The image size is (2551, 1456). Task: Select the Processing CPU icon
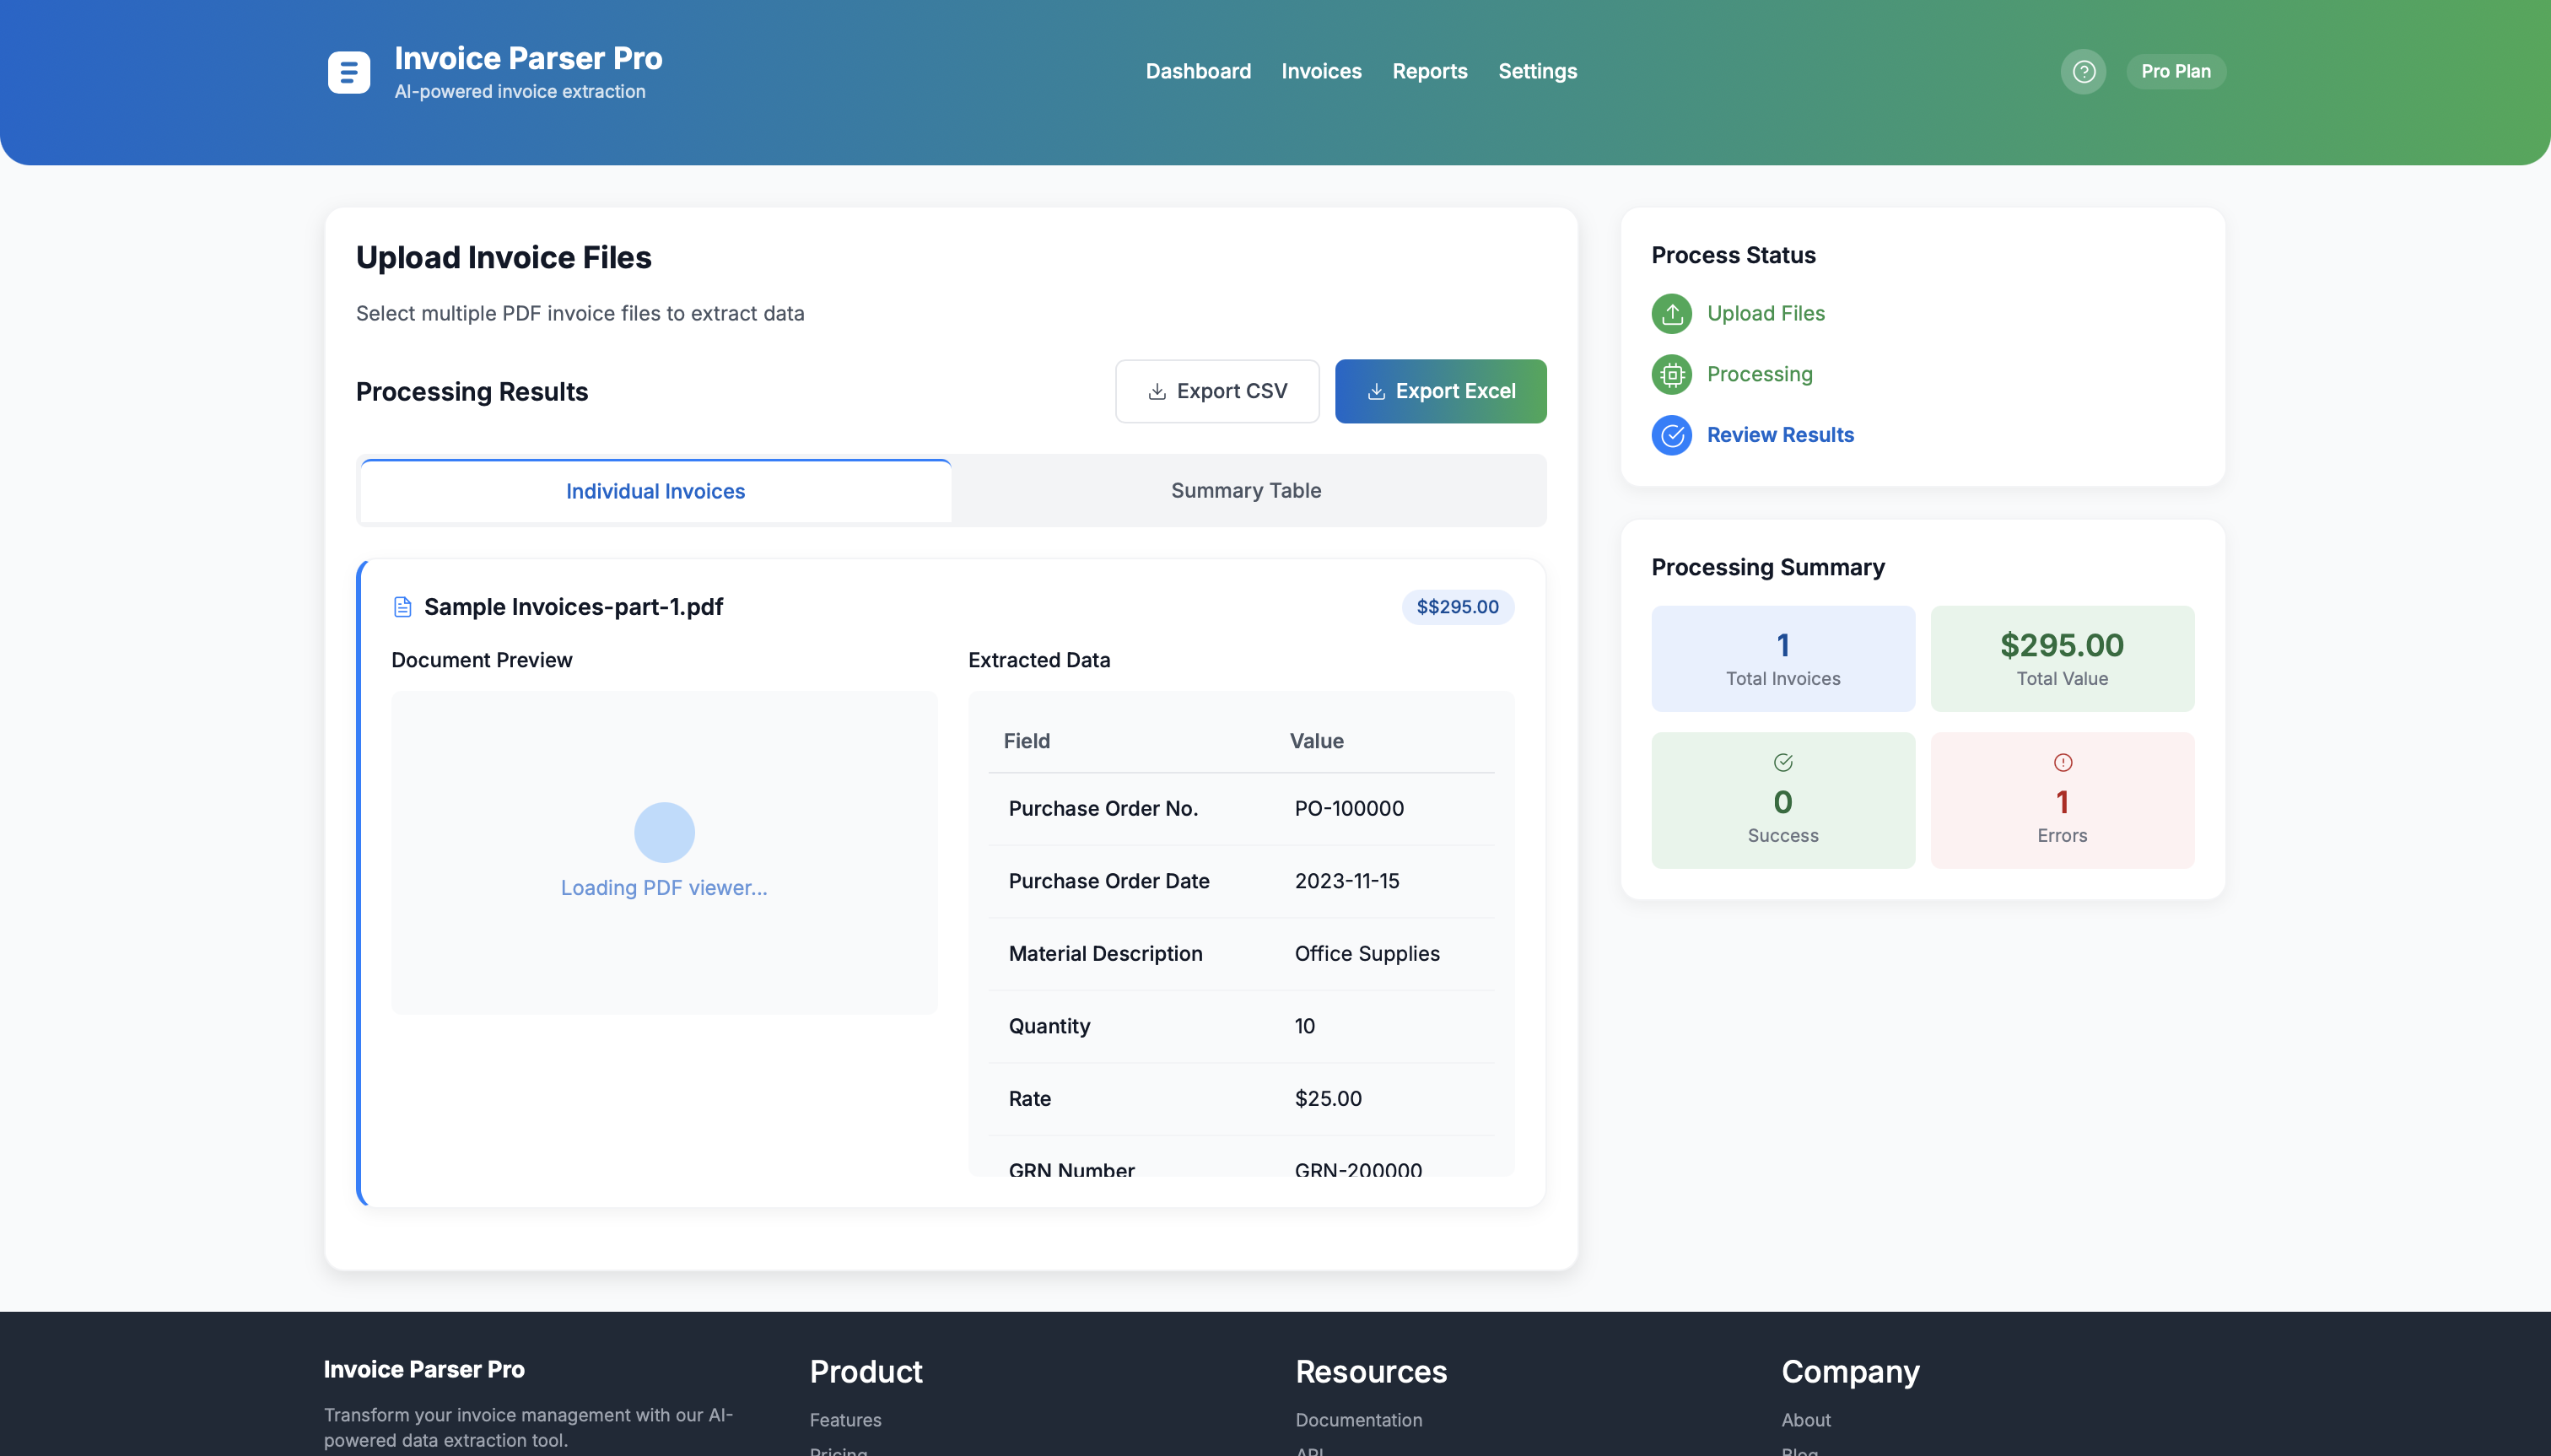point(1671,374)
